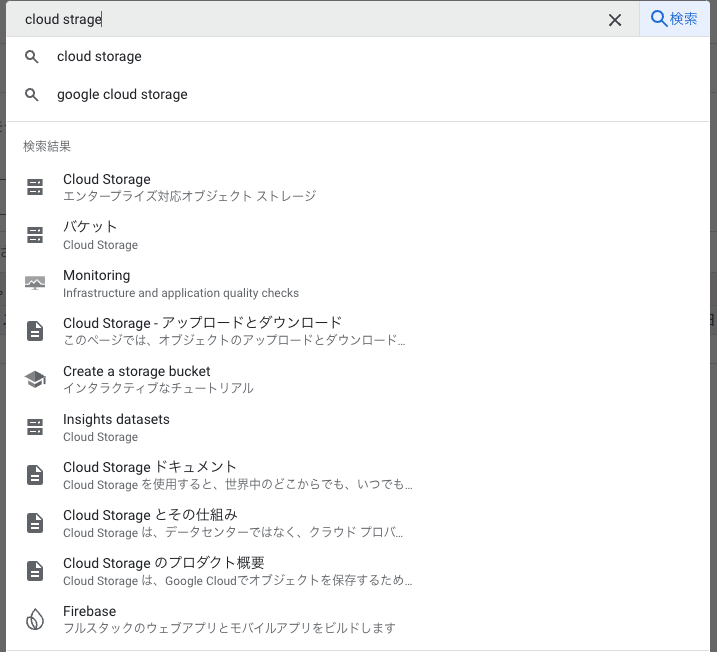Click magnifier icon beside 'cloud storage' suggestion
Screen dimensions: 717x652
(32, 57)
